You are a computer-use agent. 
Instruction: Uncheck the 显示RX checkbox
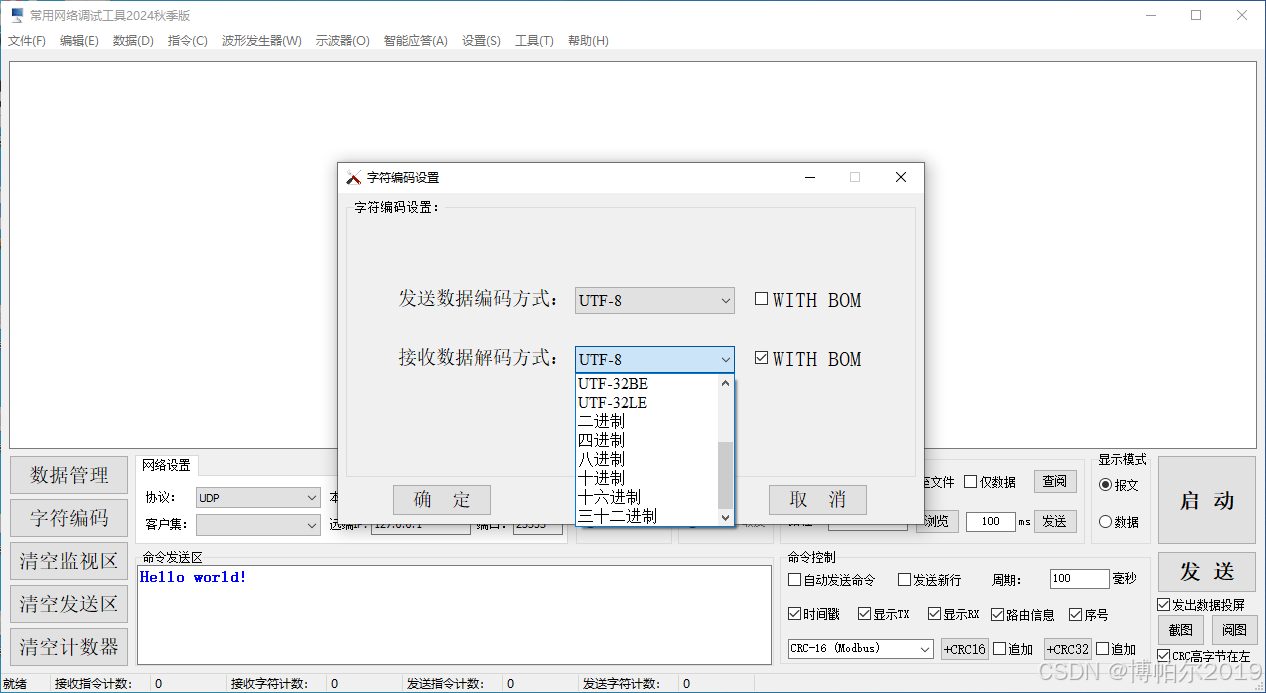934,614
